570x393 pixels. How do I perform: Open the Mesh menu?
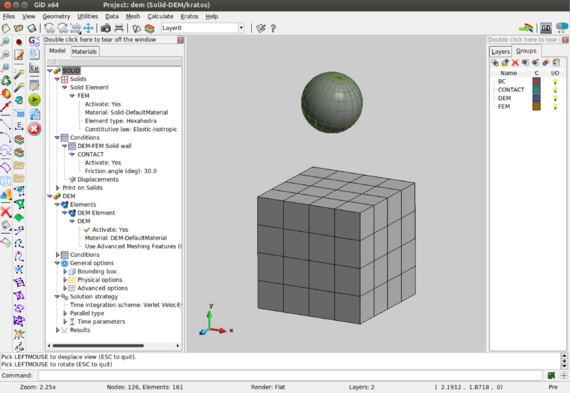[x=133, y=16]
